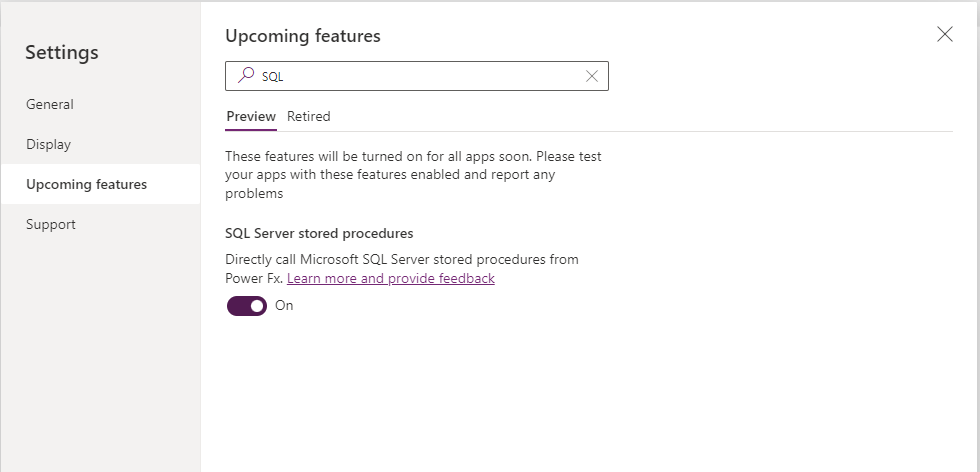980x472 pixels.
Task: Click the SQL Server stored procedures heading
Action: coord(319,233)
